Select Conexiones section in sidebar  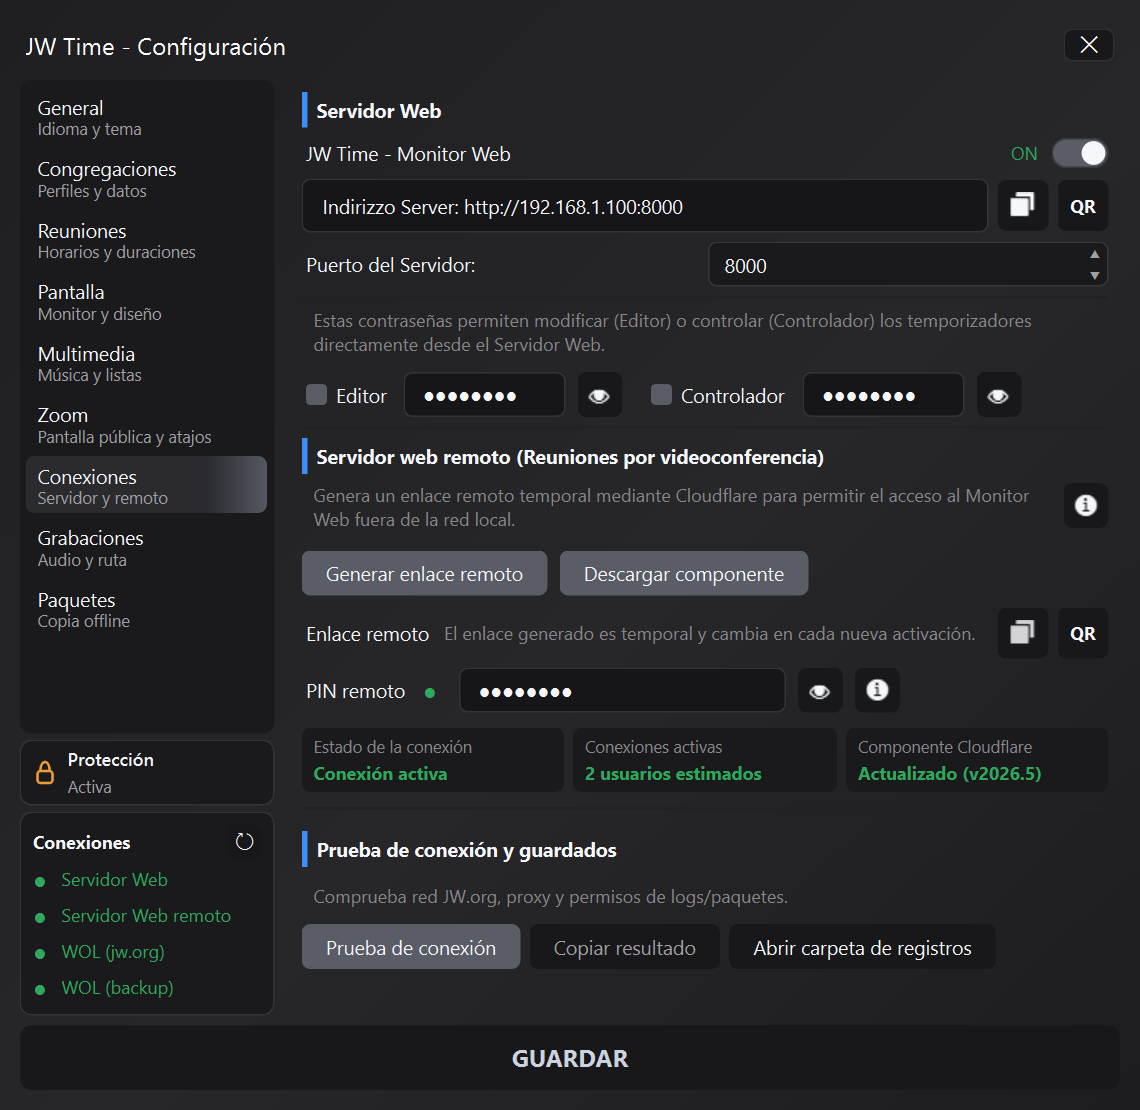(x=146, y=485)
